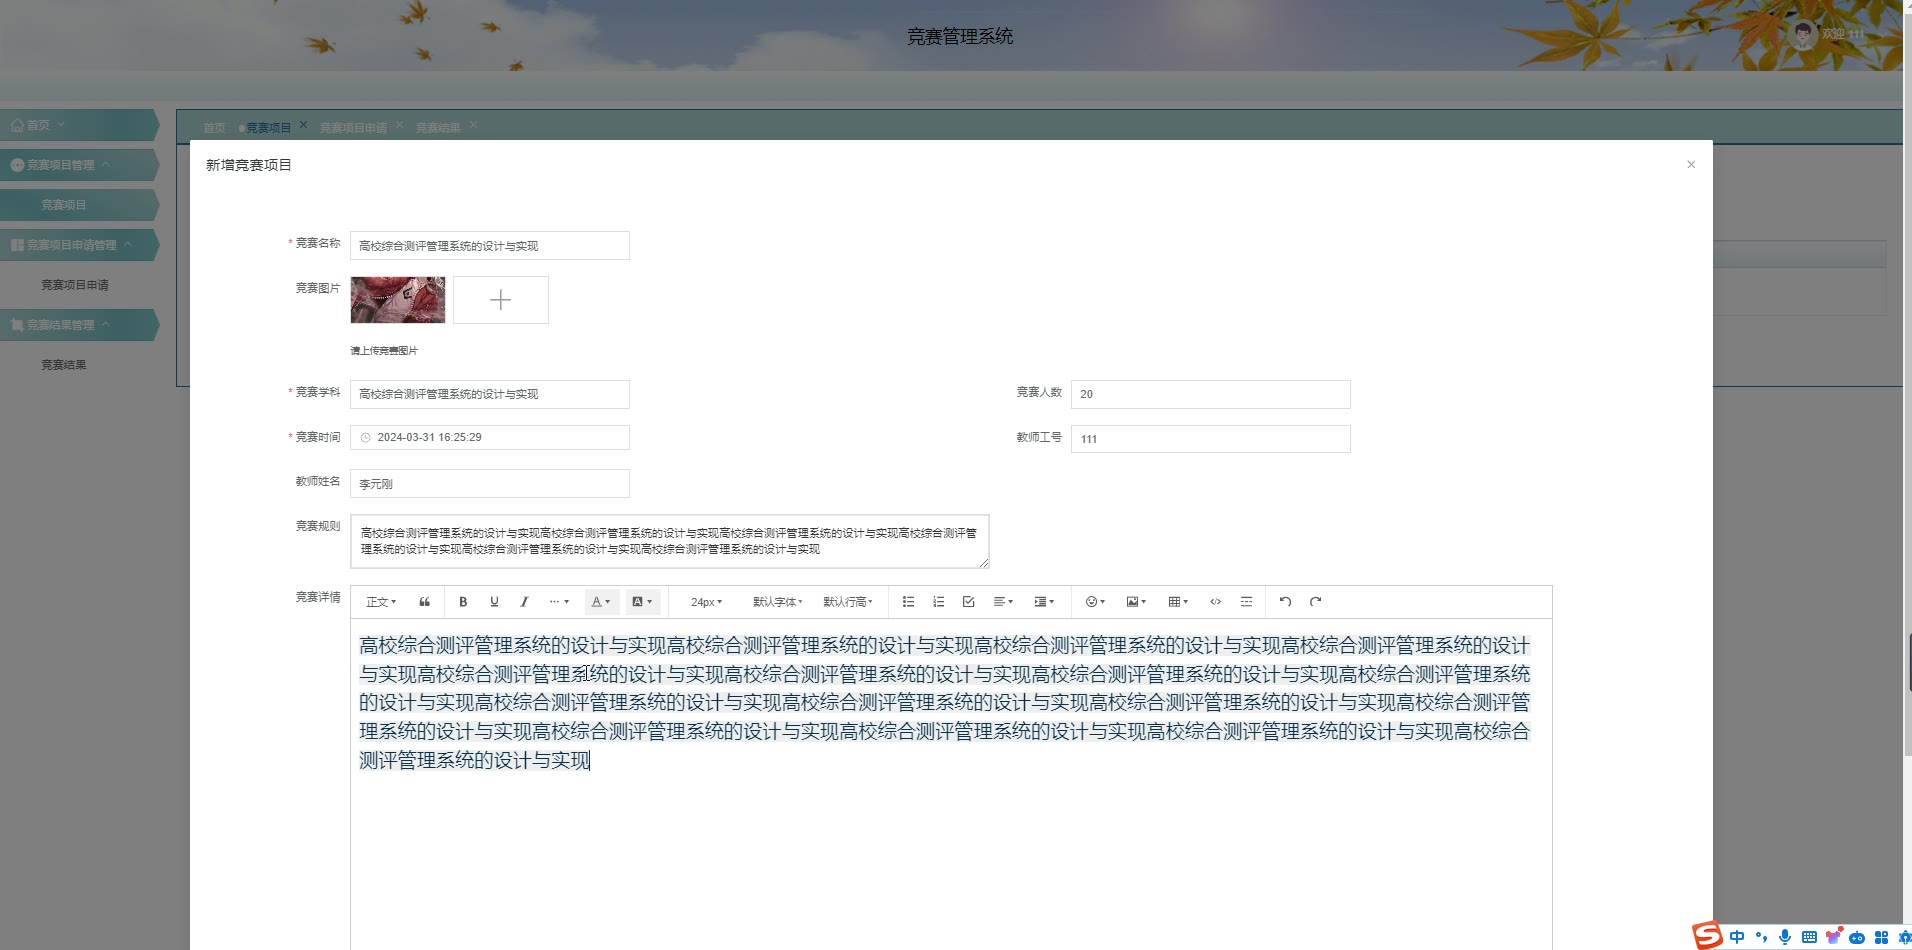Click the clock icon in 竞赛时间 field

(365, 438)
